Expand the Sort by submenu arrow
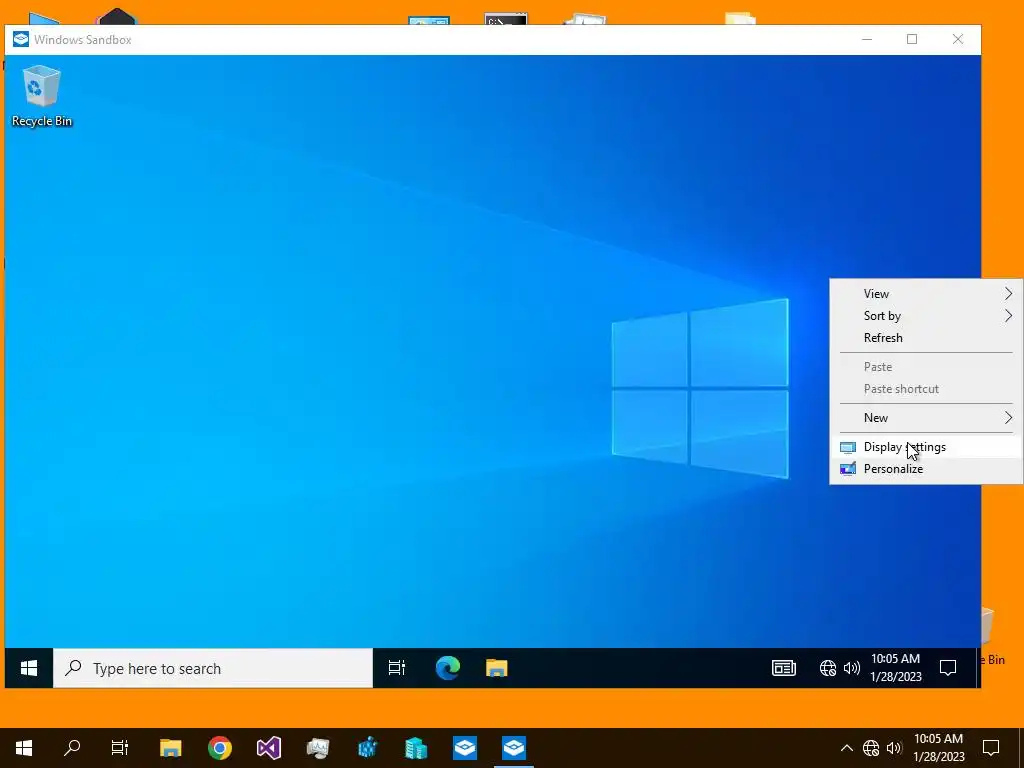 [1008, 316]
